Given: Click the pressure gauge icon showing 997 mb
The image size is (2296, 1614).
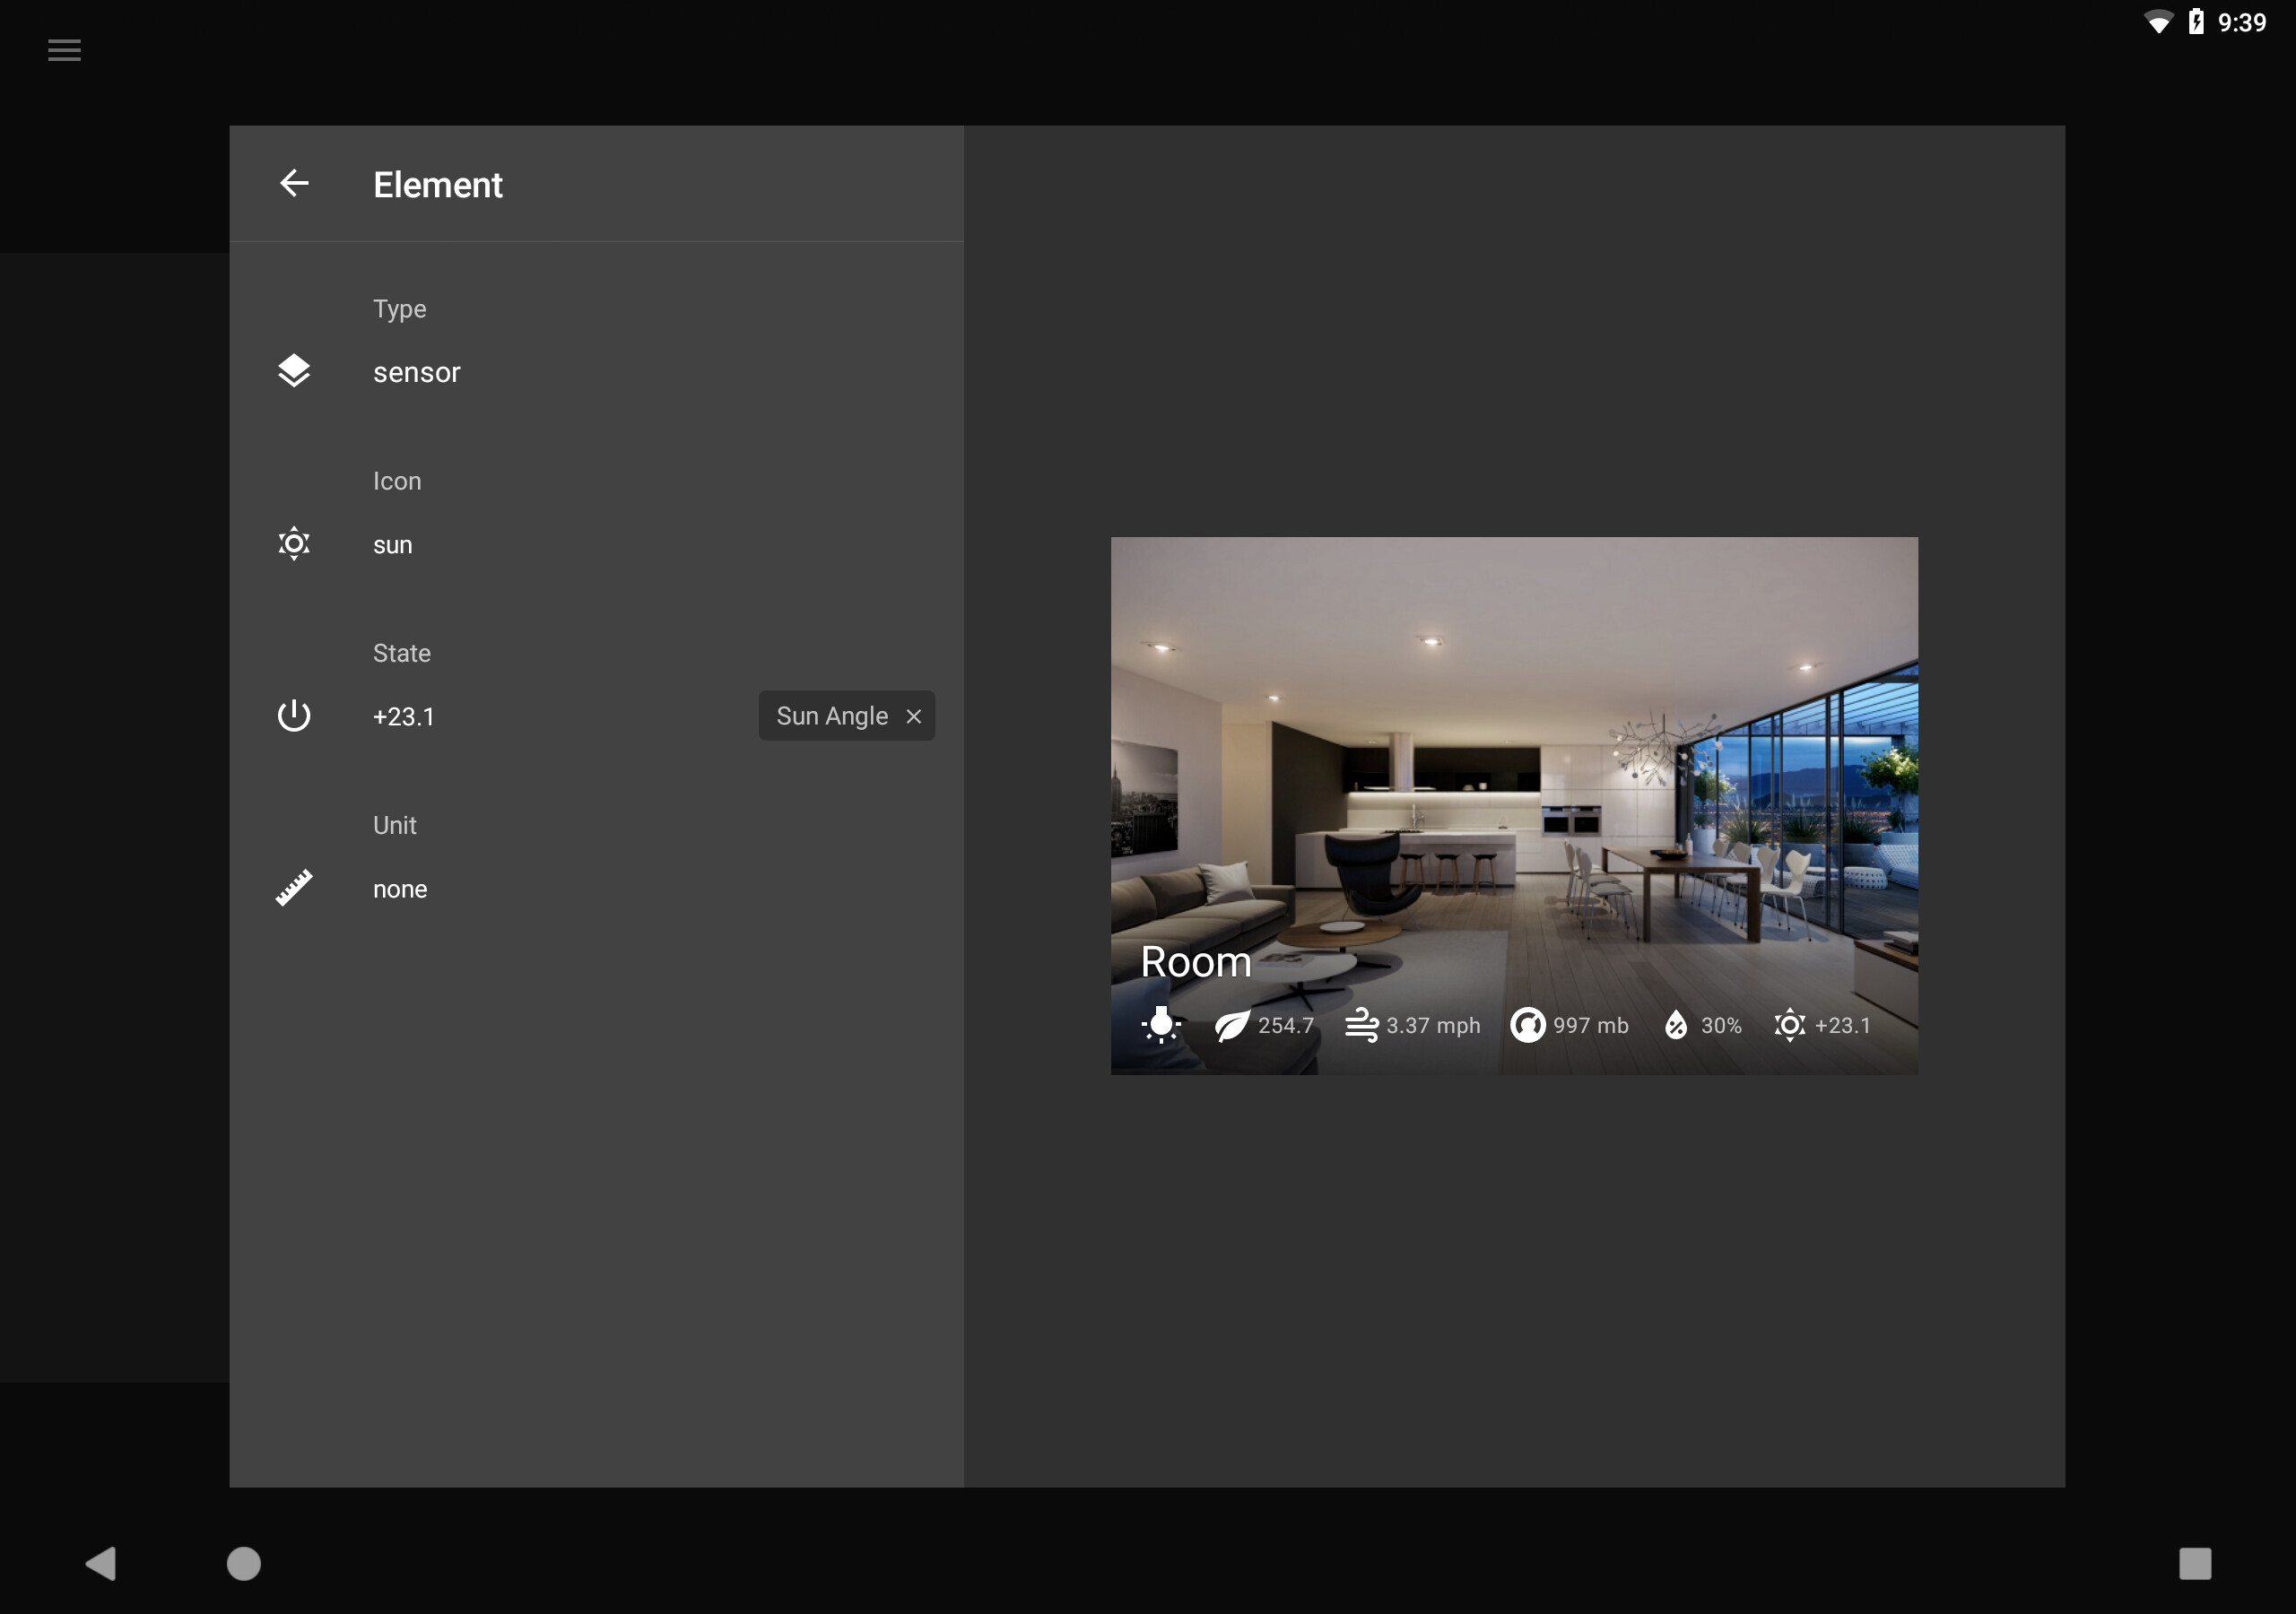Looking at the screenshot, I should (x=1528, y=1025).
